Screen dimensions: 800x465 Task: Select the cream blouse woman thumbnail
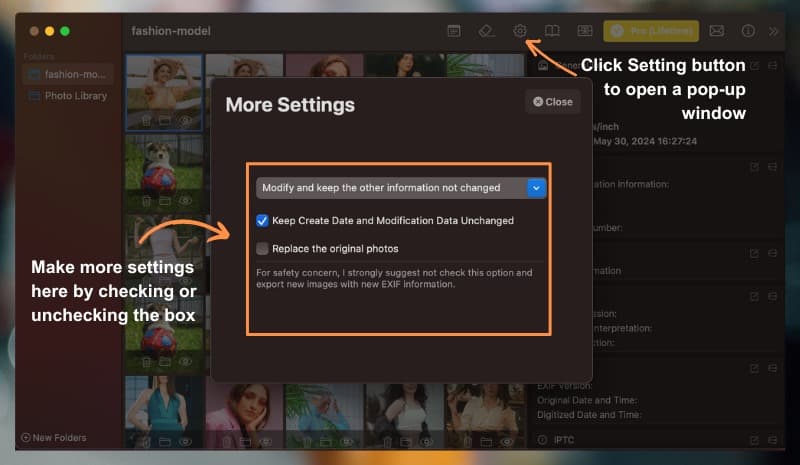tap(485, 416)
